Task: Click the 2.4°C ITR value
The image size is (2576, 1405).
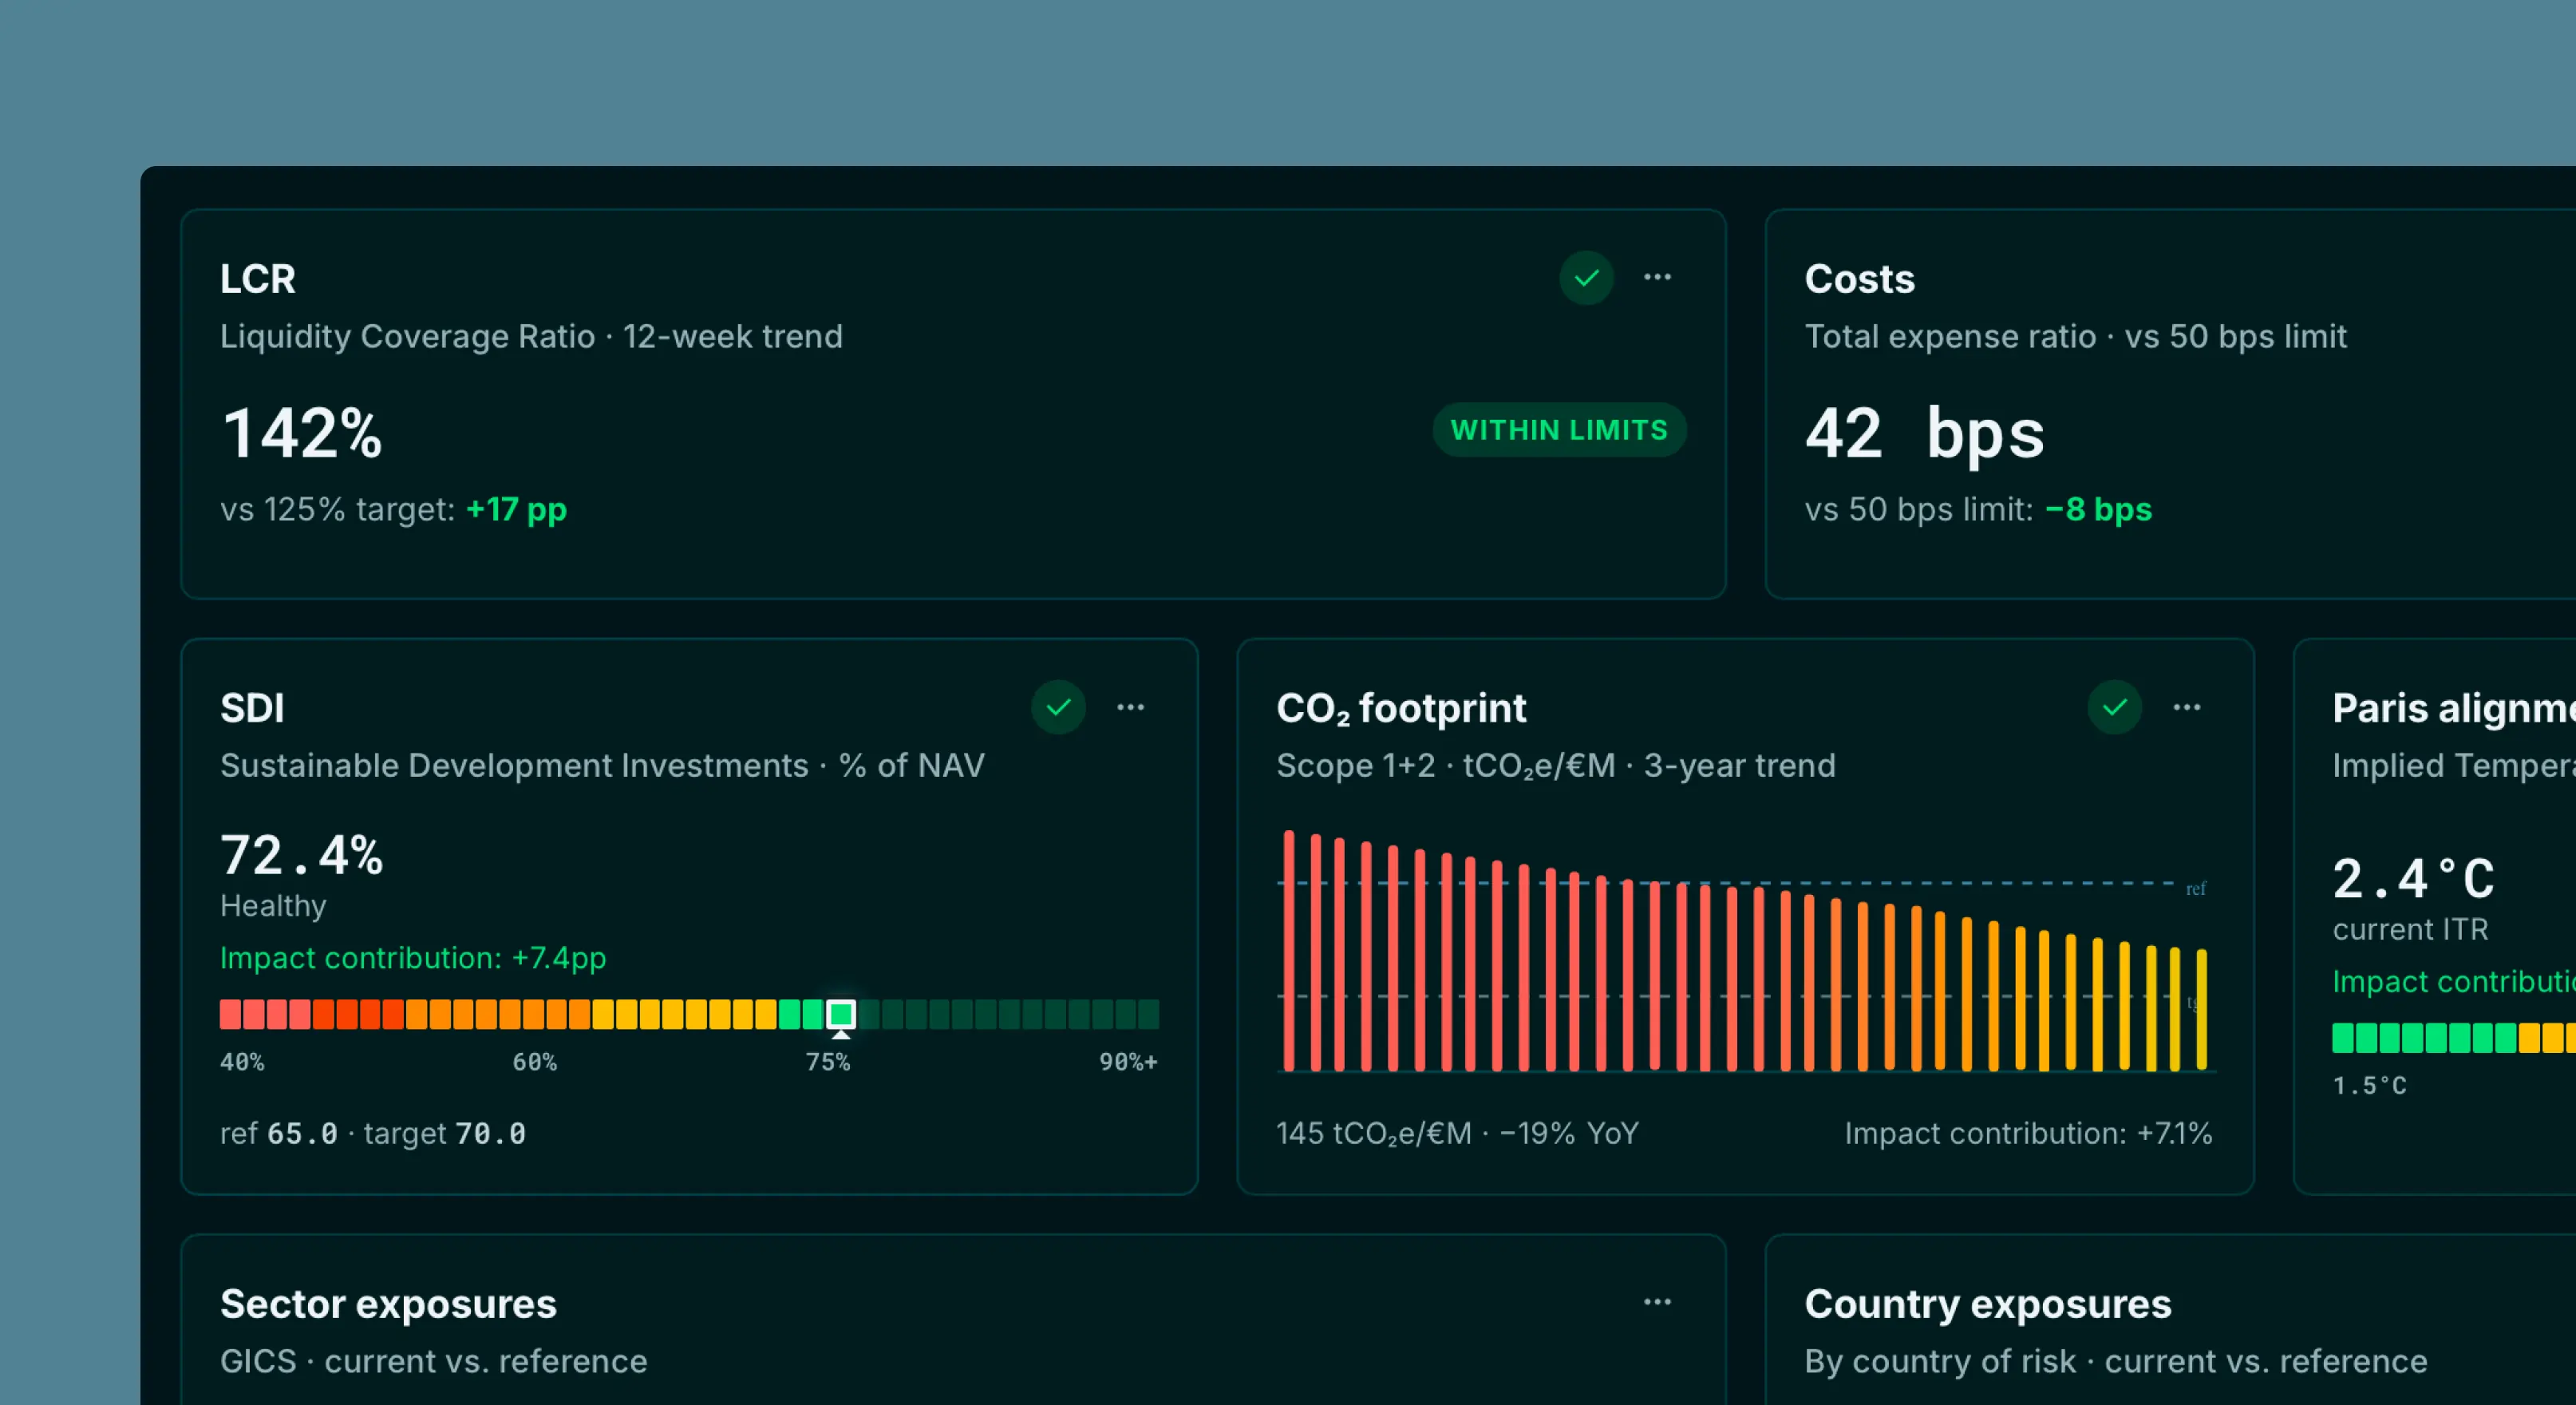Action: (2414, 879)
